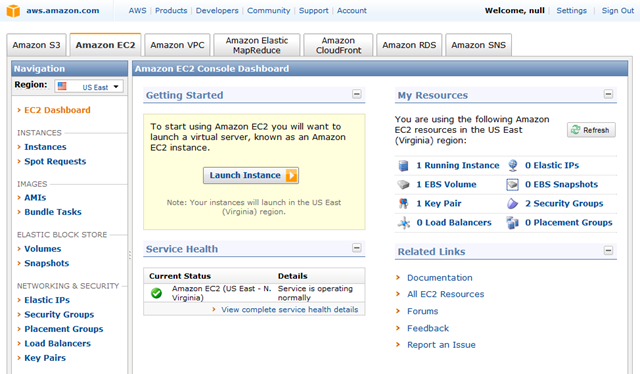
Task: Click the Load Balancers icon in My Resources
Action: tap(404, 223)
